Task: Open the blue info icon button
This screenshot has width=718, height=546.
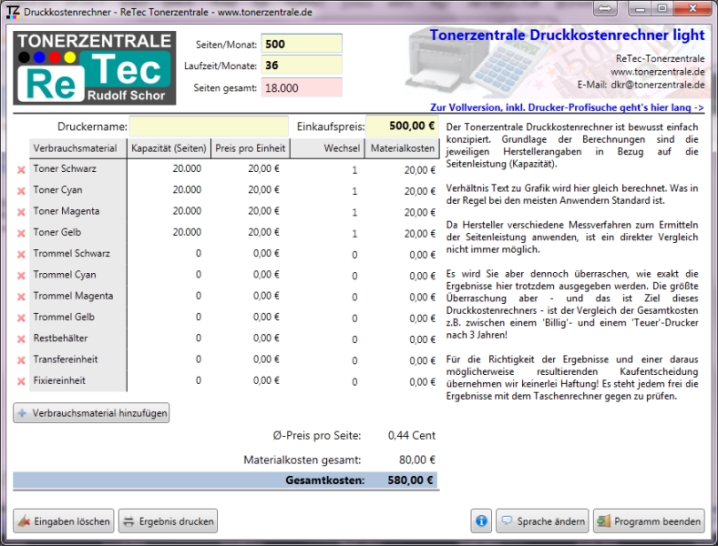Action: (x=481, y=521)
